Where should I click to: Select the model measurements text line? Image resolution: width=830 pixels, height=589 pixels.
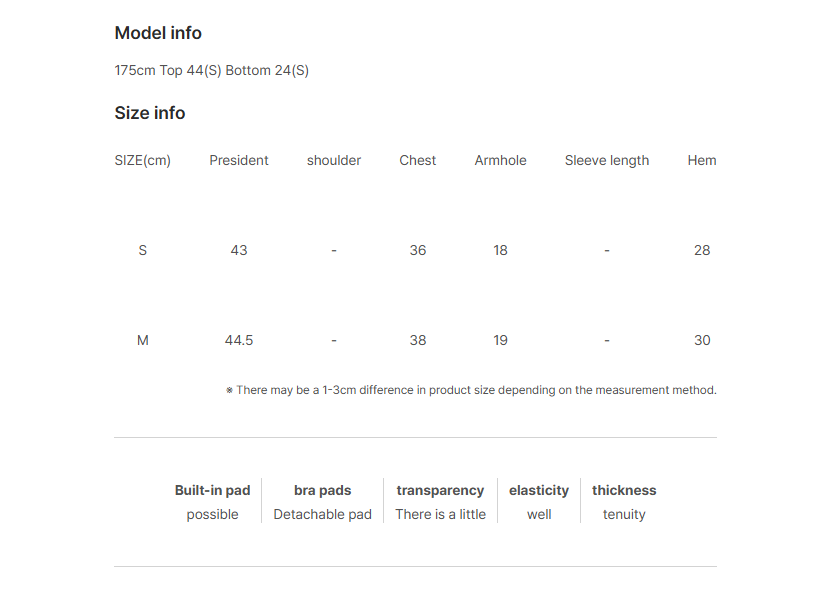[212, 70]
